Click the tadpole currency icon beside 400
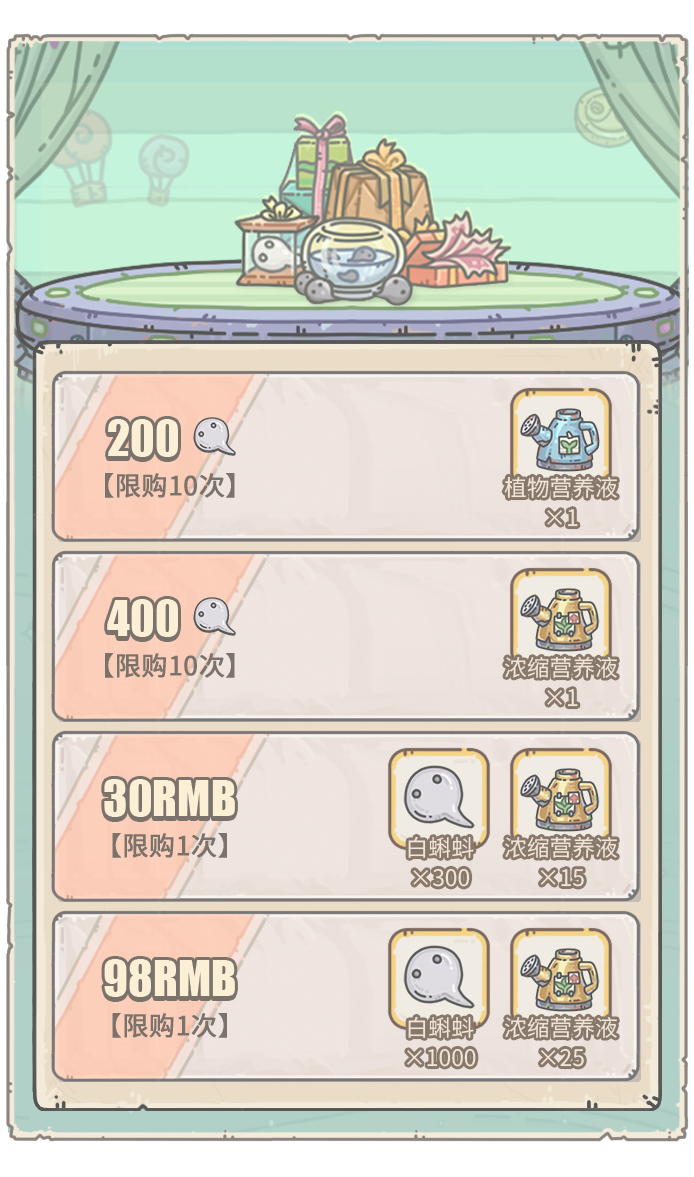The width and height of the screenshot is (694, 1177). (214, 617)
